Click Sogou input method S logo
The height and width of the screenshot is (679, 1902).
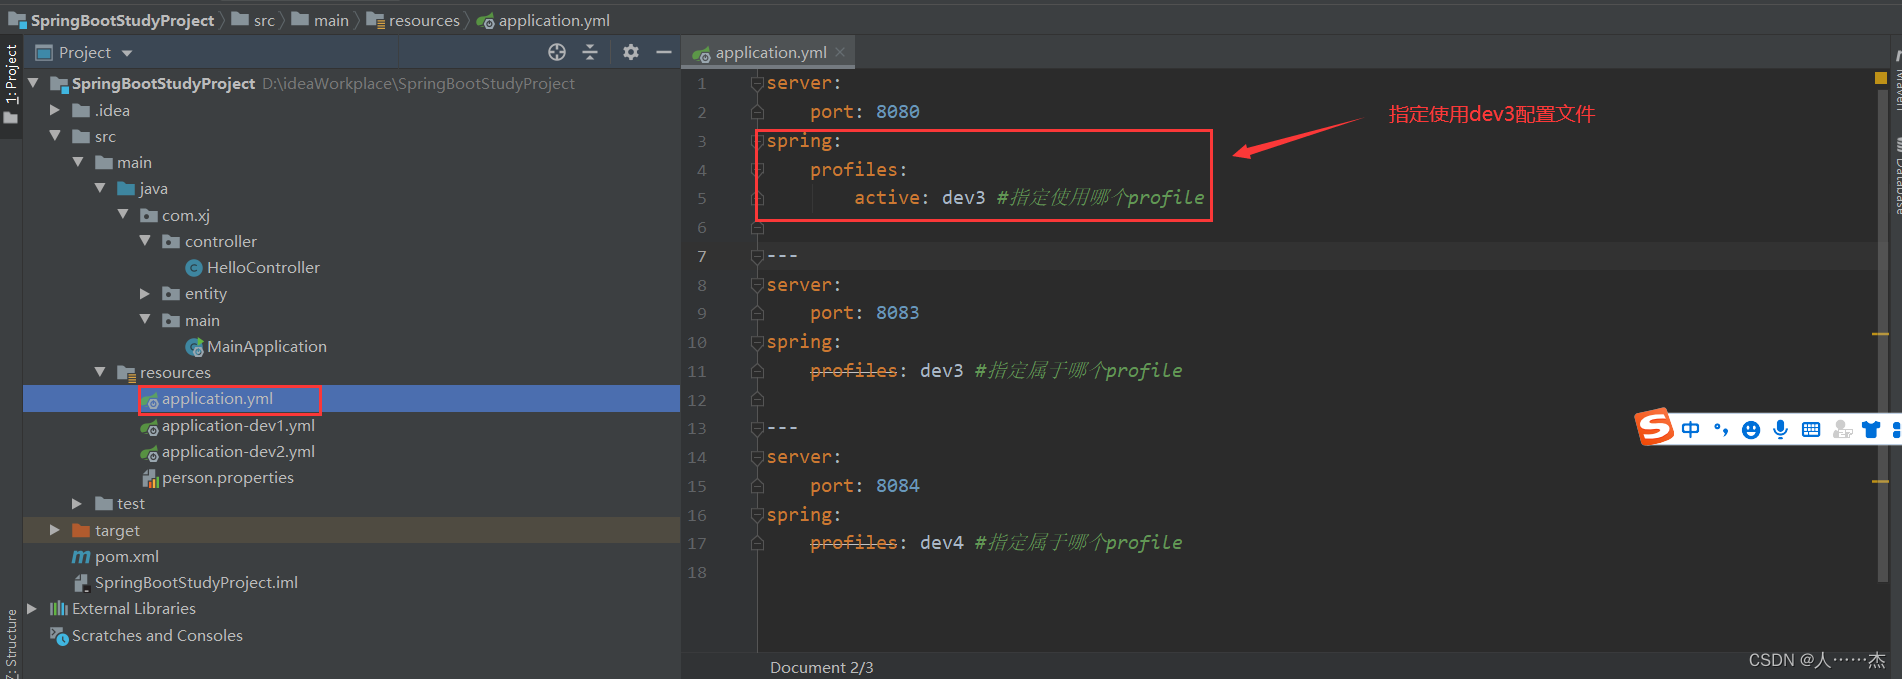click(1655, 427)
